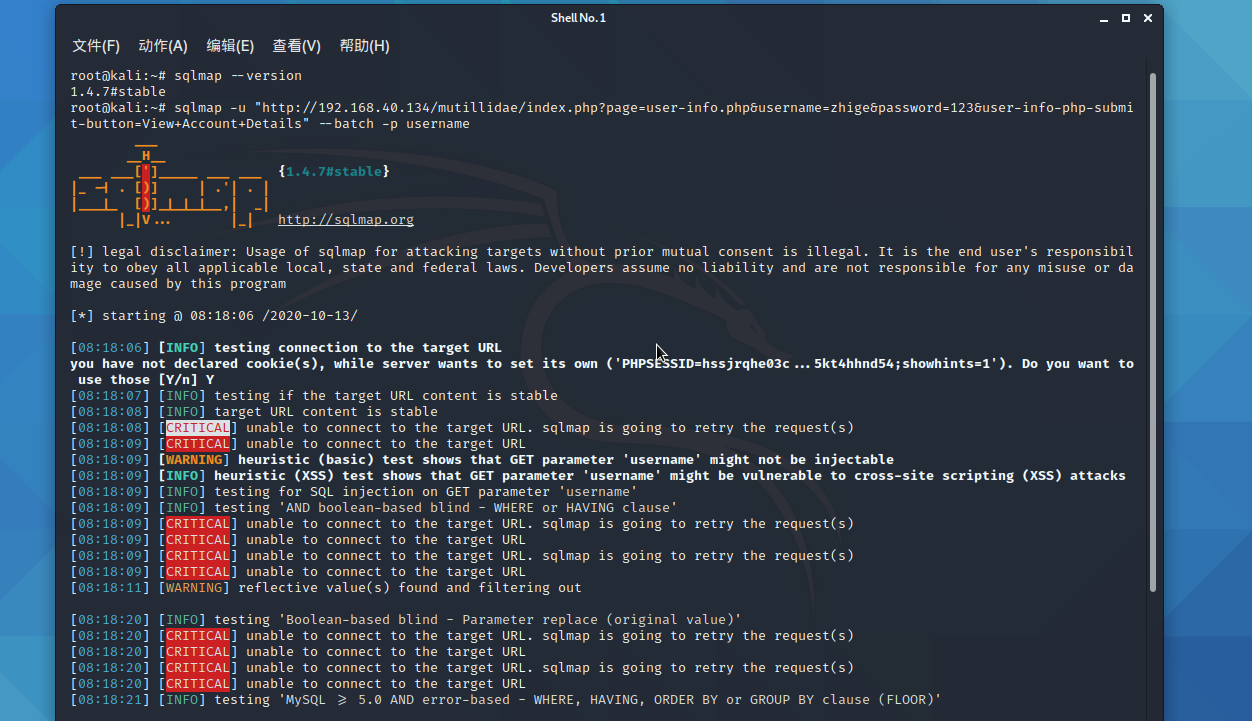The image size is (1252, 721).
Task: Click the '1.4.7#stable' version output line
Action: tap(118, 92)
